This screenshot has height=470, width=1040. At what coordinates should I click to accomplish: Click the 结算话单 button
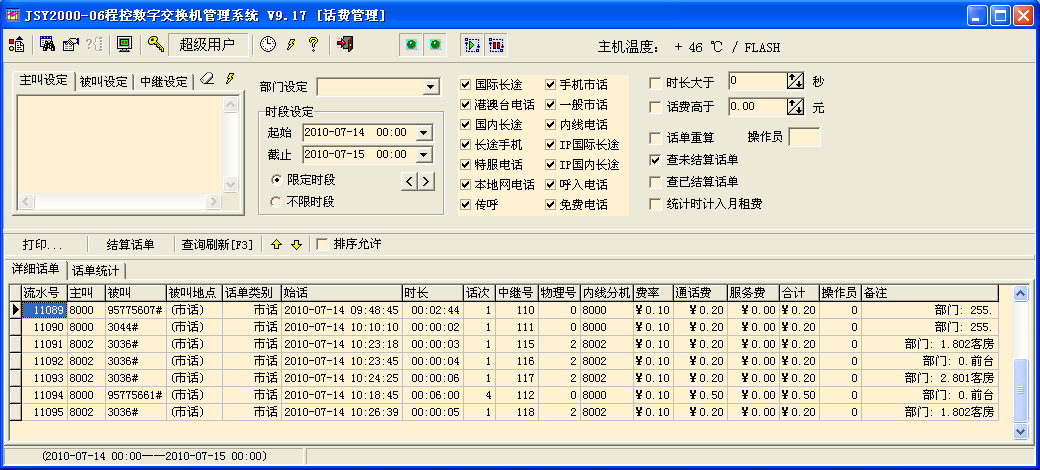click(x=130, y=244)
